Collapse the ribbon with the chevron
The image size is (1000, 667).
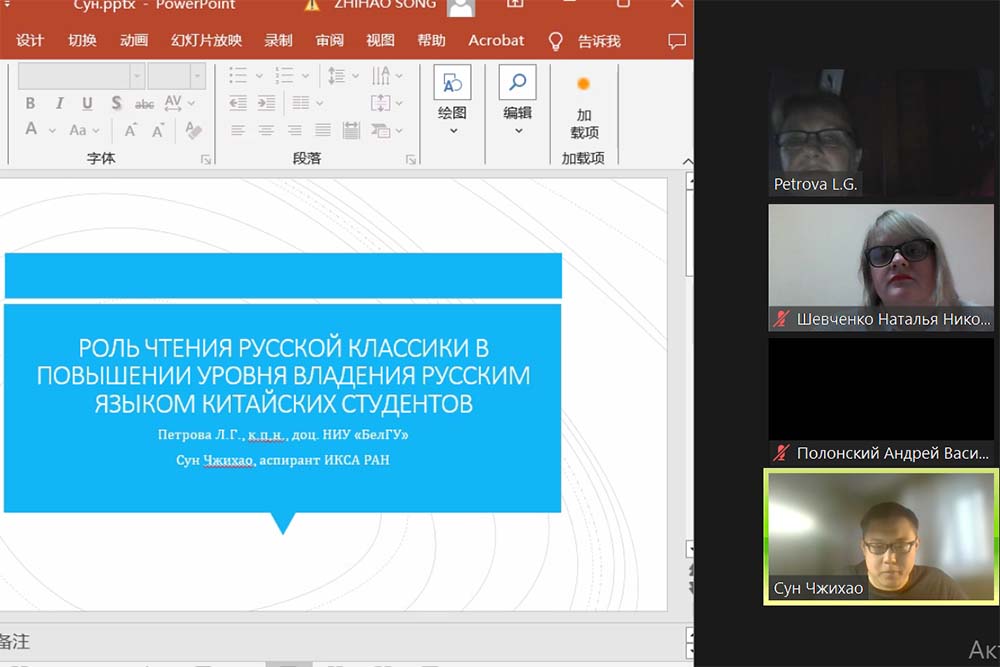[686, 161]
